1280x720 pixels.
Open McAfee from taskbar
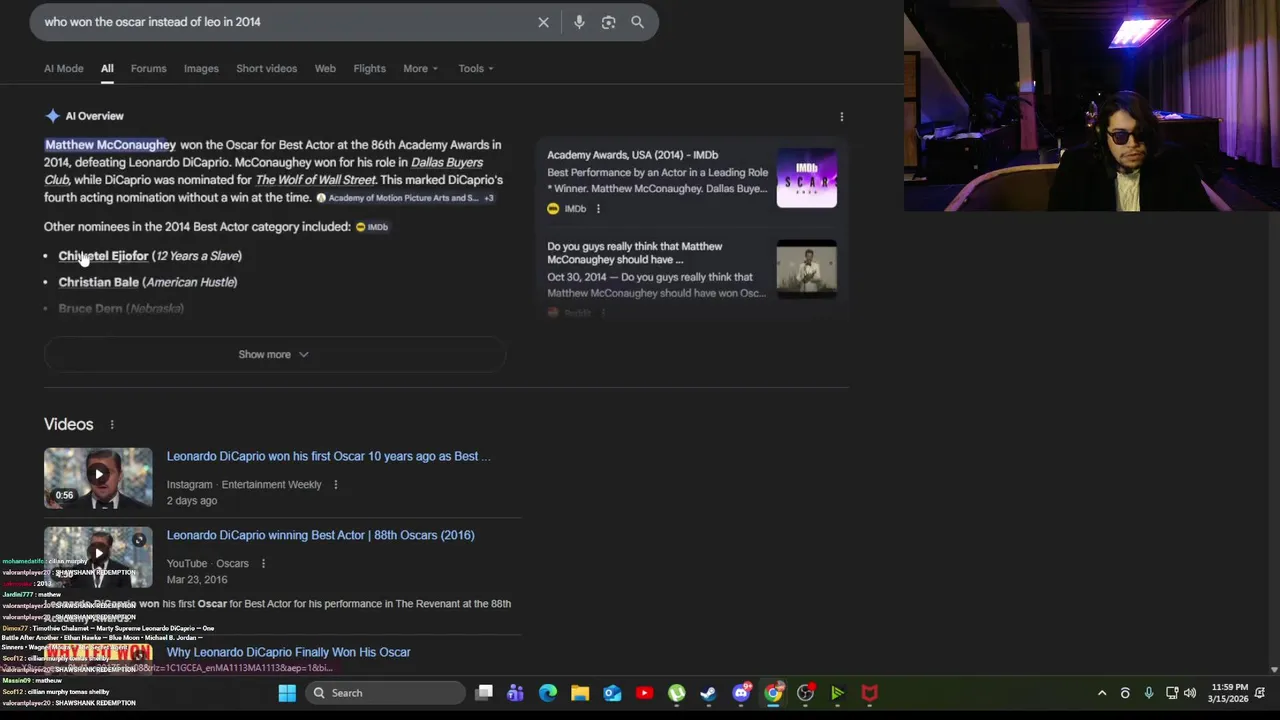pos(869,693)
